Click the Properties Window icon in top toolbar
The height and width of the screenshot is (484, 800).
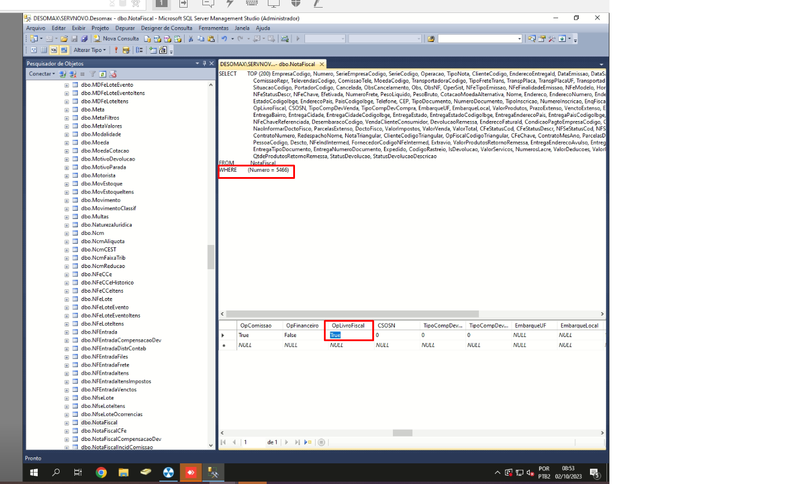click(542, 39)
